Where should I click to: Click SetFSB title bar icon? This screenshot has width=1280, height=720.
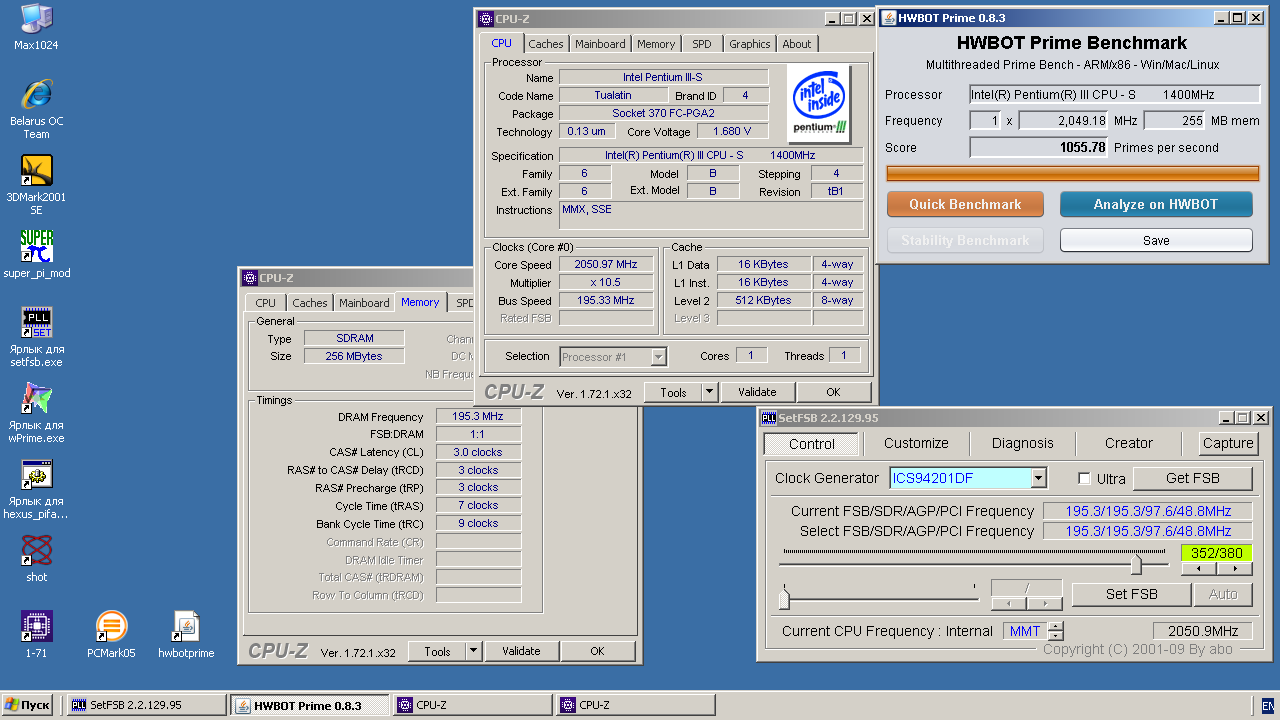769,417
